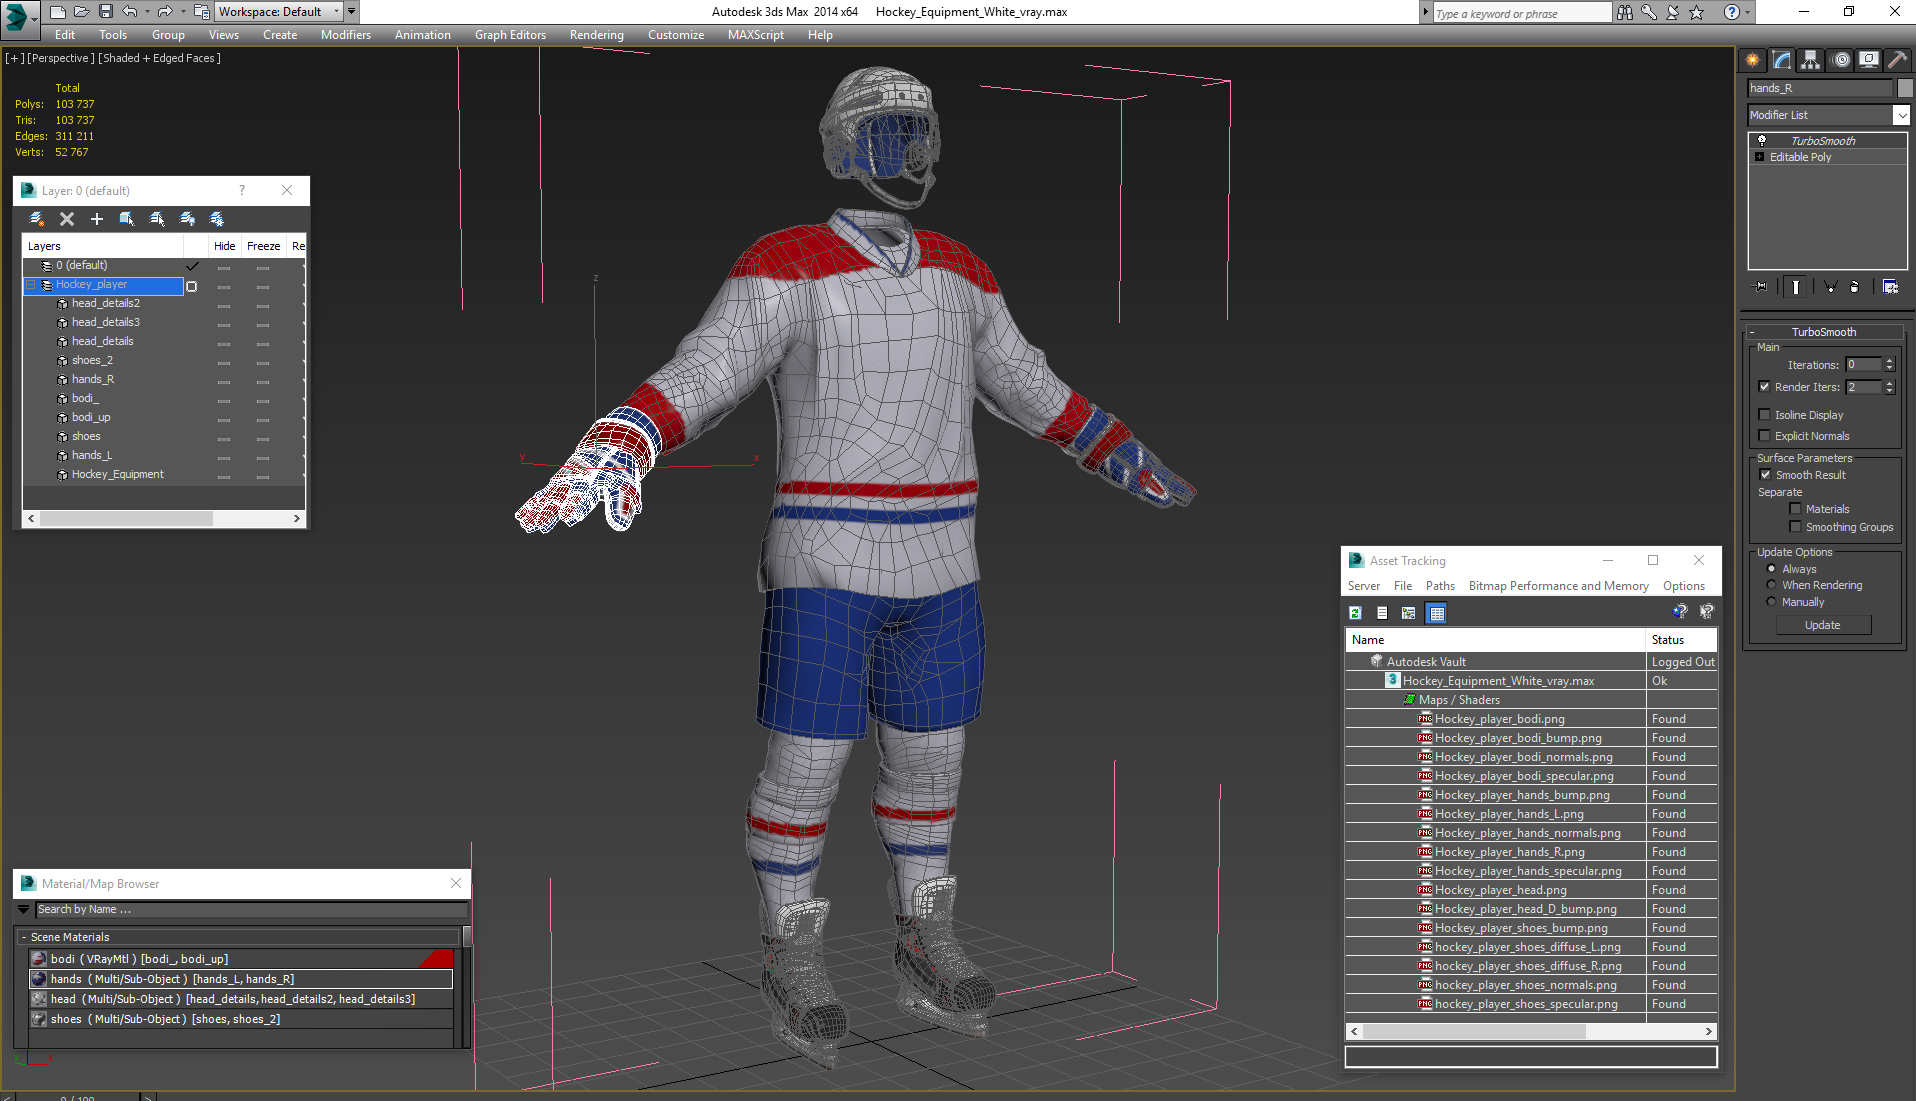Click Hide/Unhide All Layers icon
The height and width of the screenshot is (1101, 1916).
tap(187, 219)
